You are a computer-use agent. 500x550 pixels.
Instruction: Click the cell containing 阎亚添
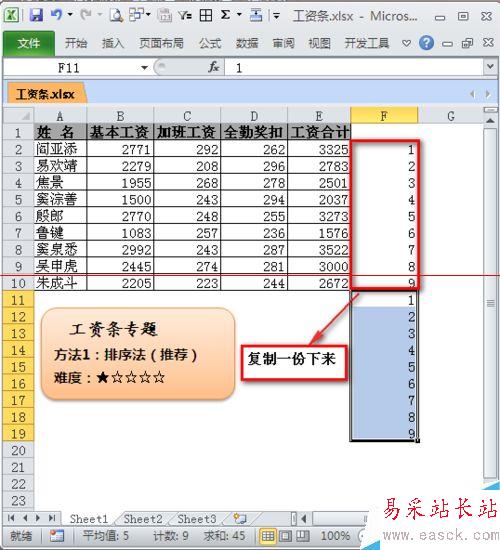60,149
